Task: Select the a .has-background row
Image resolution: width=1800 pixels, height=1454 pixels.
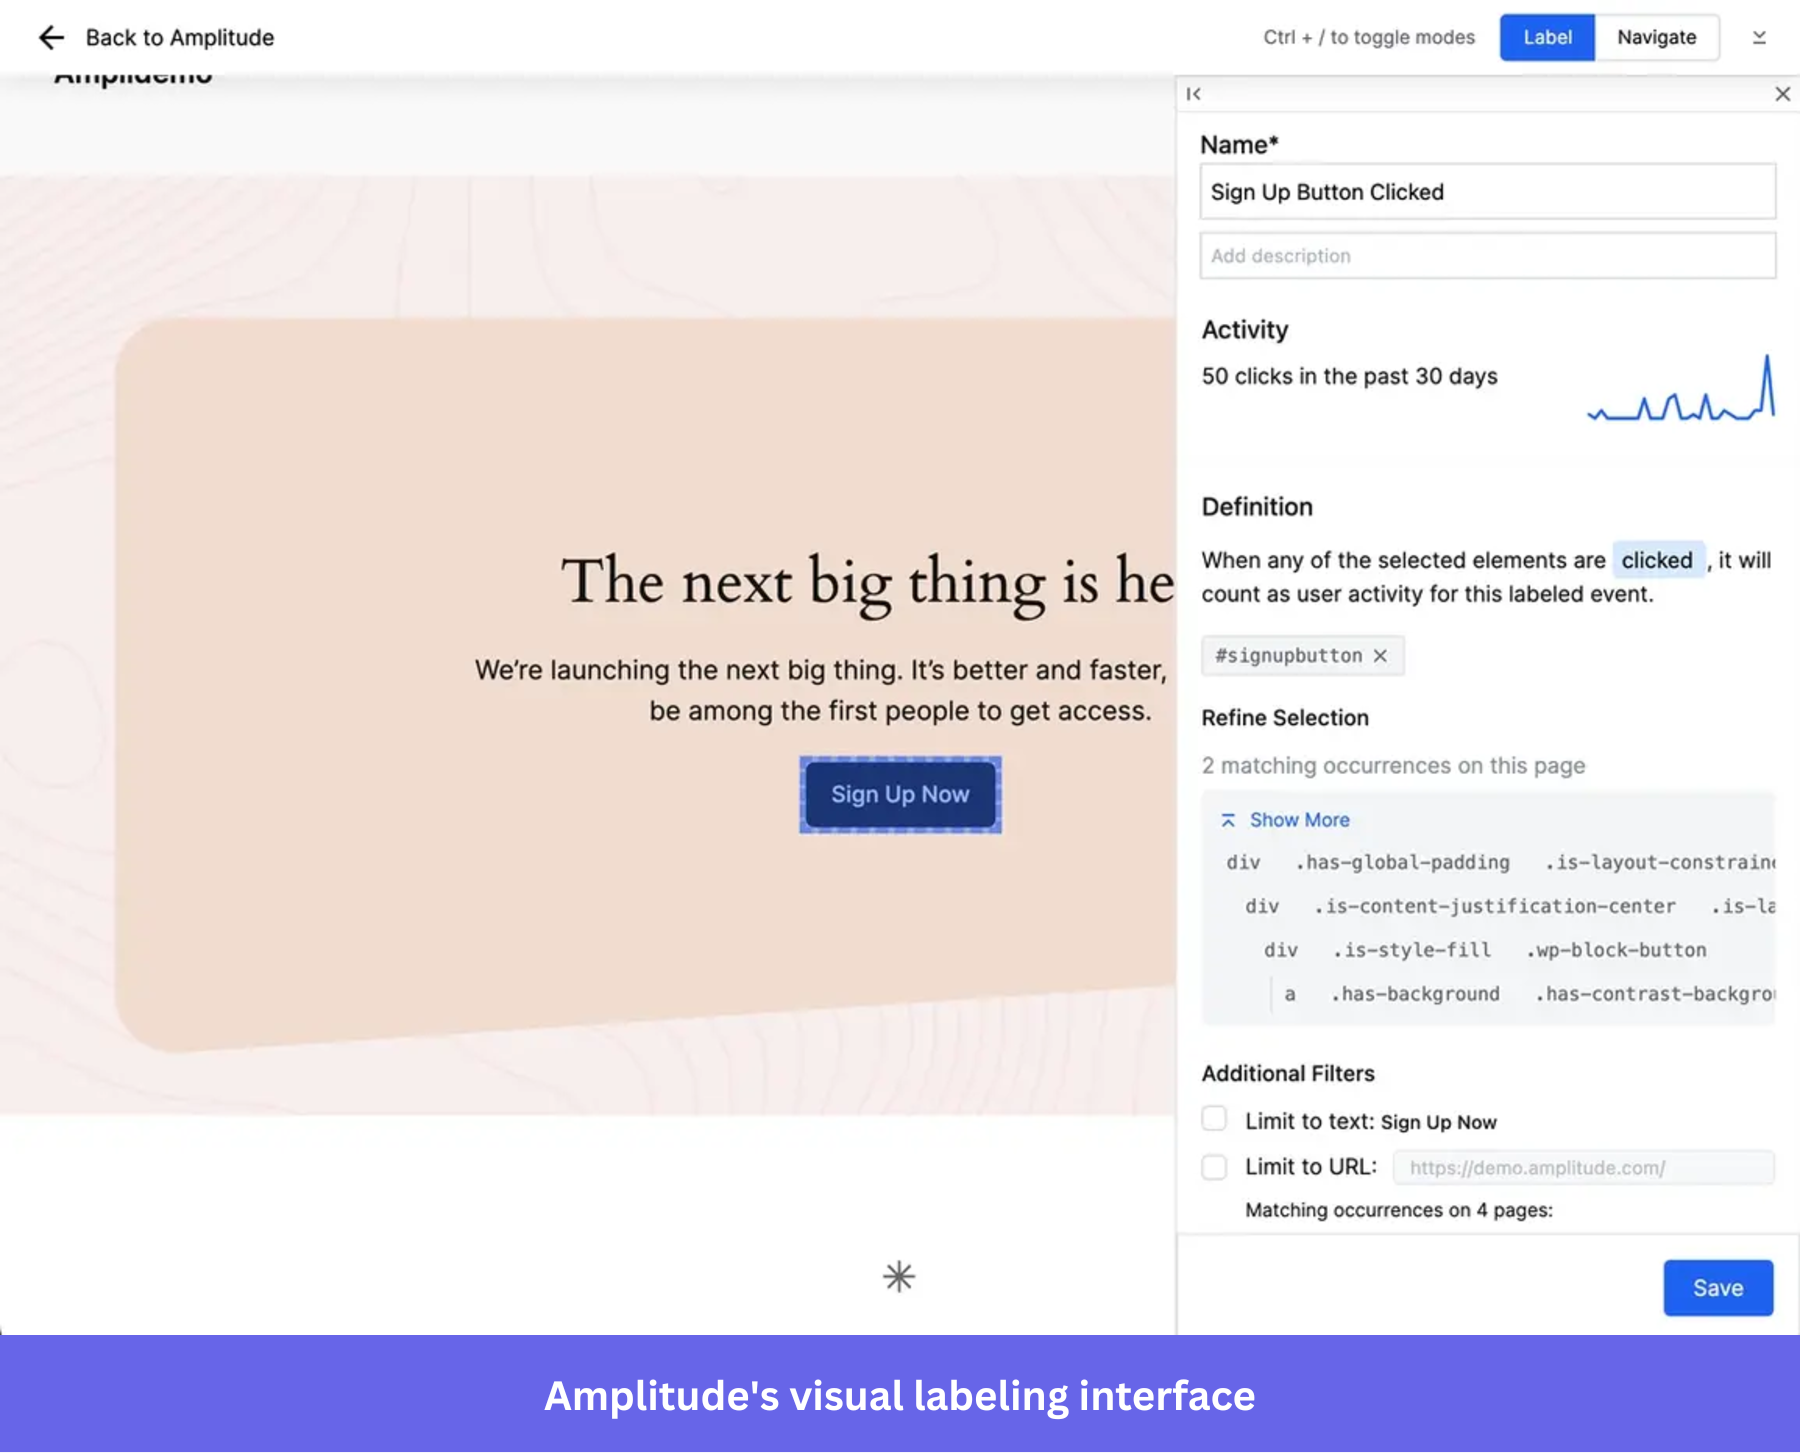Action: tap(1525, 995)
